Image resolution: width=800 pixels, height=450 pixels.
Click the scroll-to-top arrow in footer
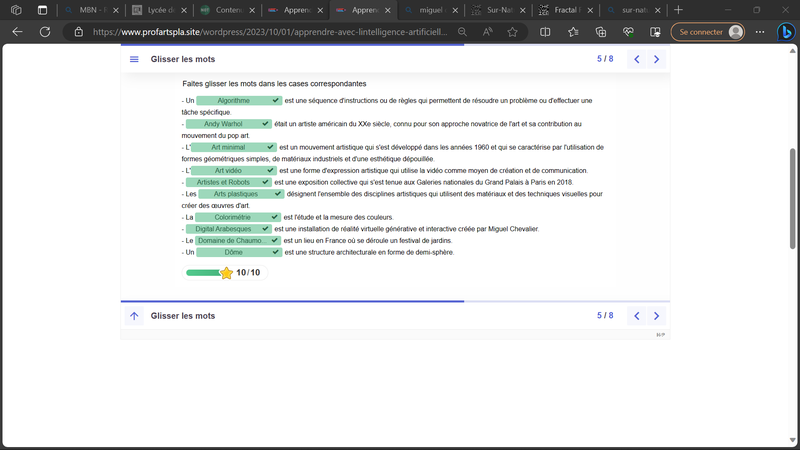click(x=134, y=316)
